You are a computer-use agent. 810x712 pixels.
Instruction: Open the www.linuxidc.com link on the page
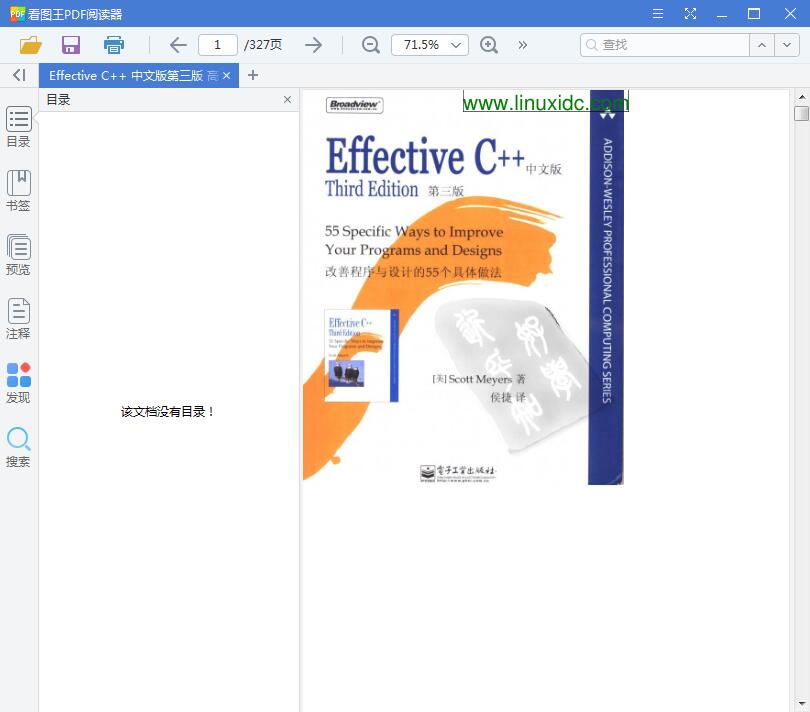pyautogui.click(x=546, y=102)
